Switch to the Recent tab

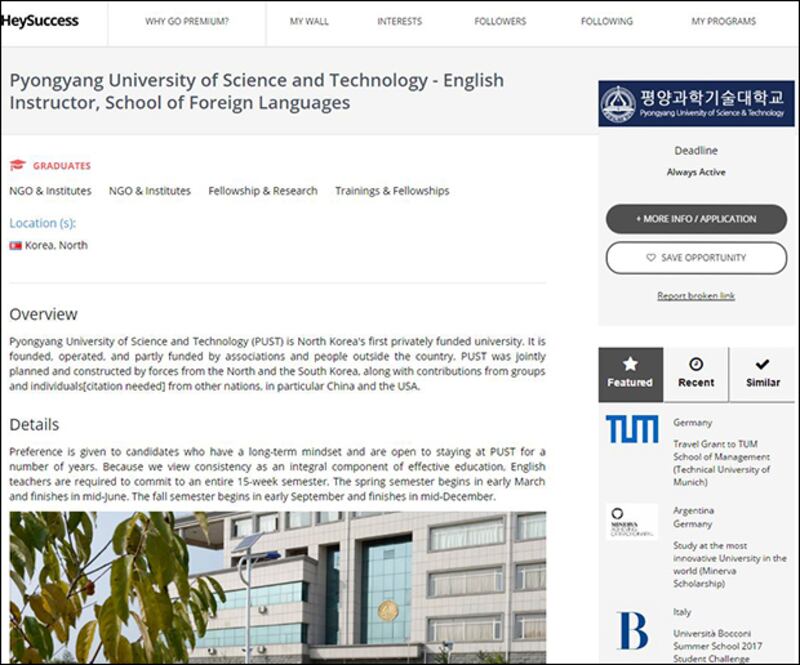(x=696, y=375)
